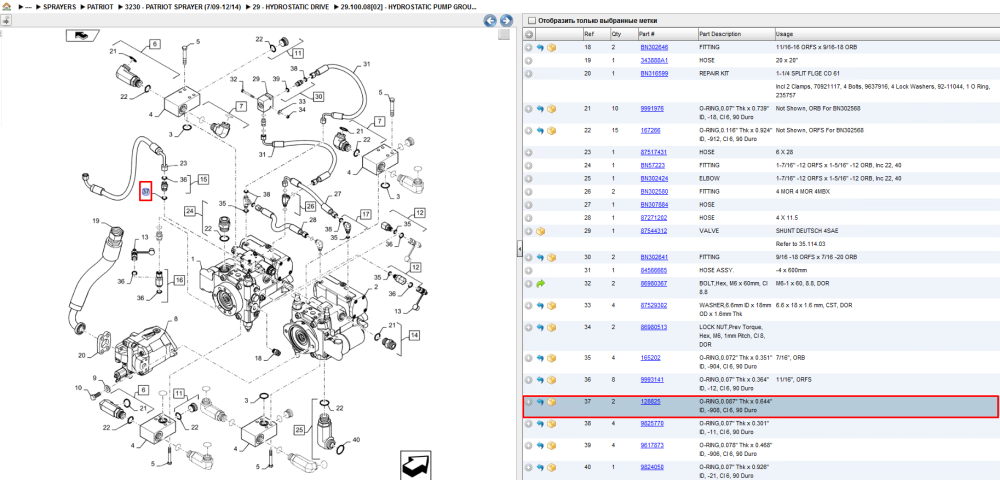Open part number link BN302646
Screen dimensions: 1000x480
click(654, 47)
